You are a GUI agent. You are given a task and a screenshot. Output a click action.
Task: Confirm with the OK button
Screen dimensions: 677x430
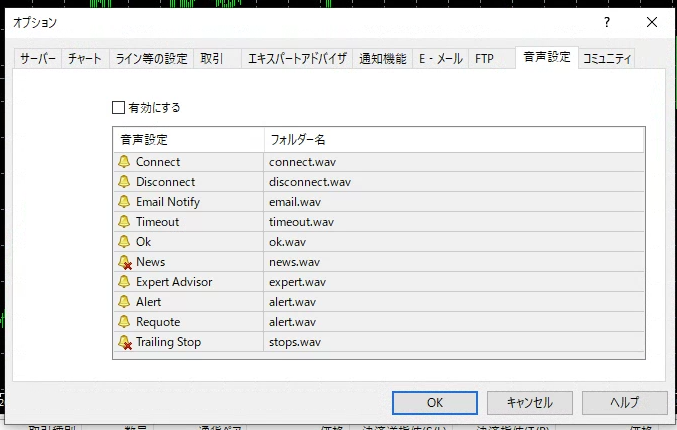(x=435, y=403)
